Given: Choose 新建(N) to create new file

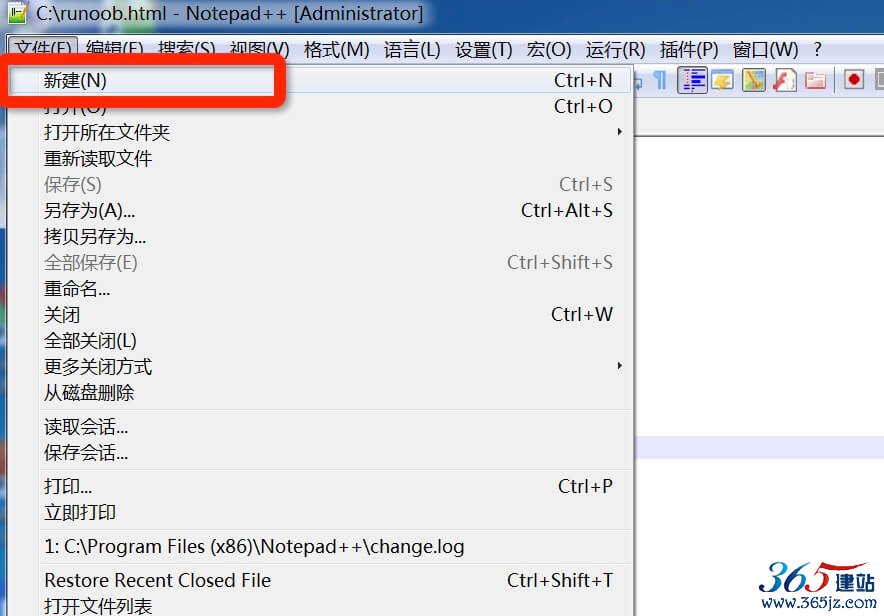Looking at the screenshot, I should pyautogui.click(x=320, y=80).
